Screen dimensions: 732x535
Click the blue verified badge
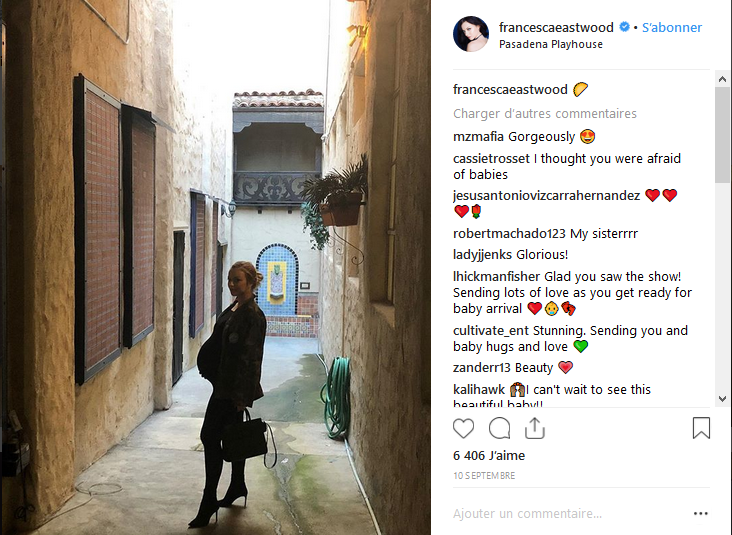624,27
